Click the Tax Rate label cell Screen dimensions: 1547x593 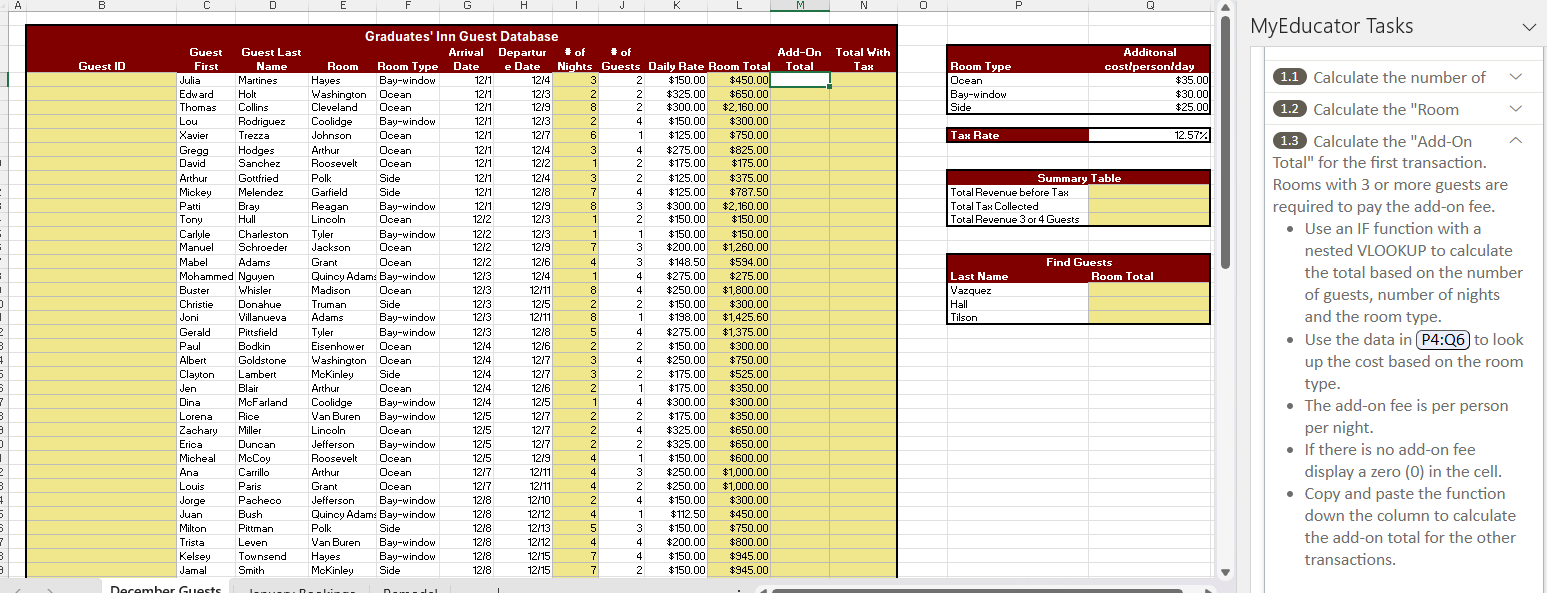point(1017,135)
